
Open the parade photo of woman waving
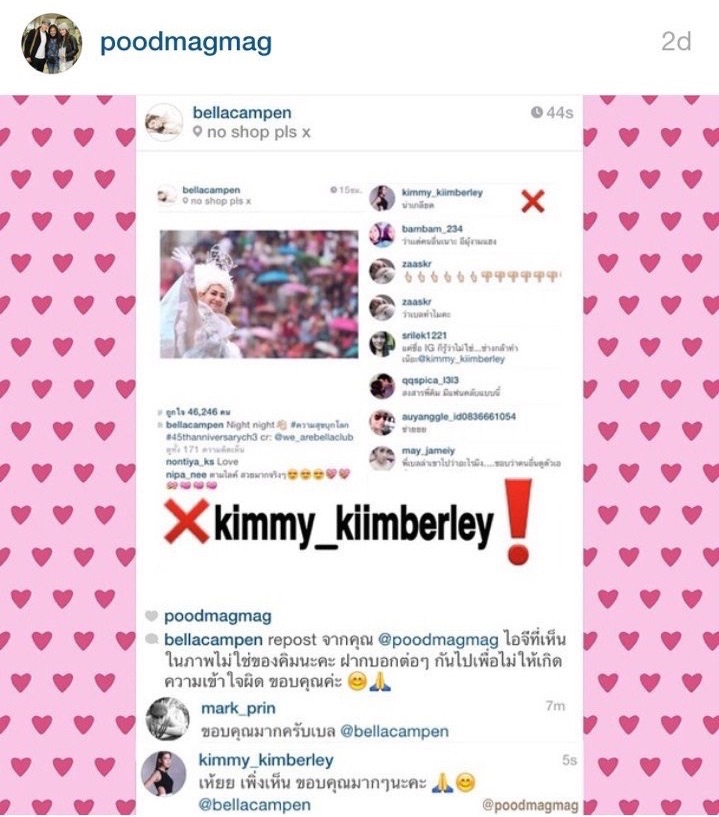click(x=259, y=294)
